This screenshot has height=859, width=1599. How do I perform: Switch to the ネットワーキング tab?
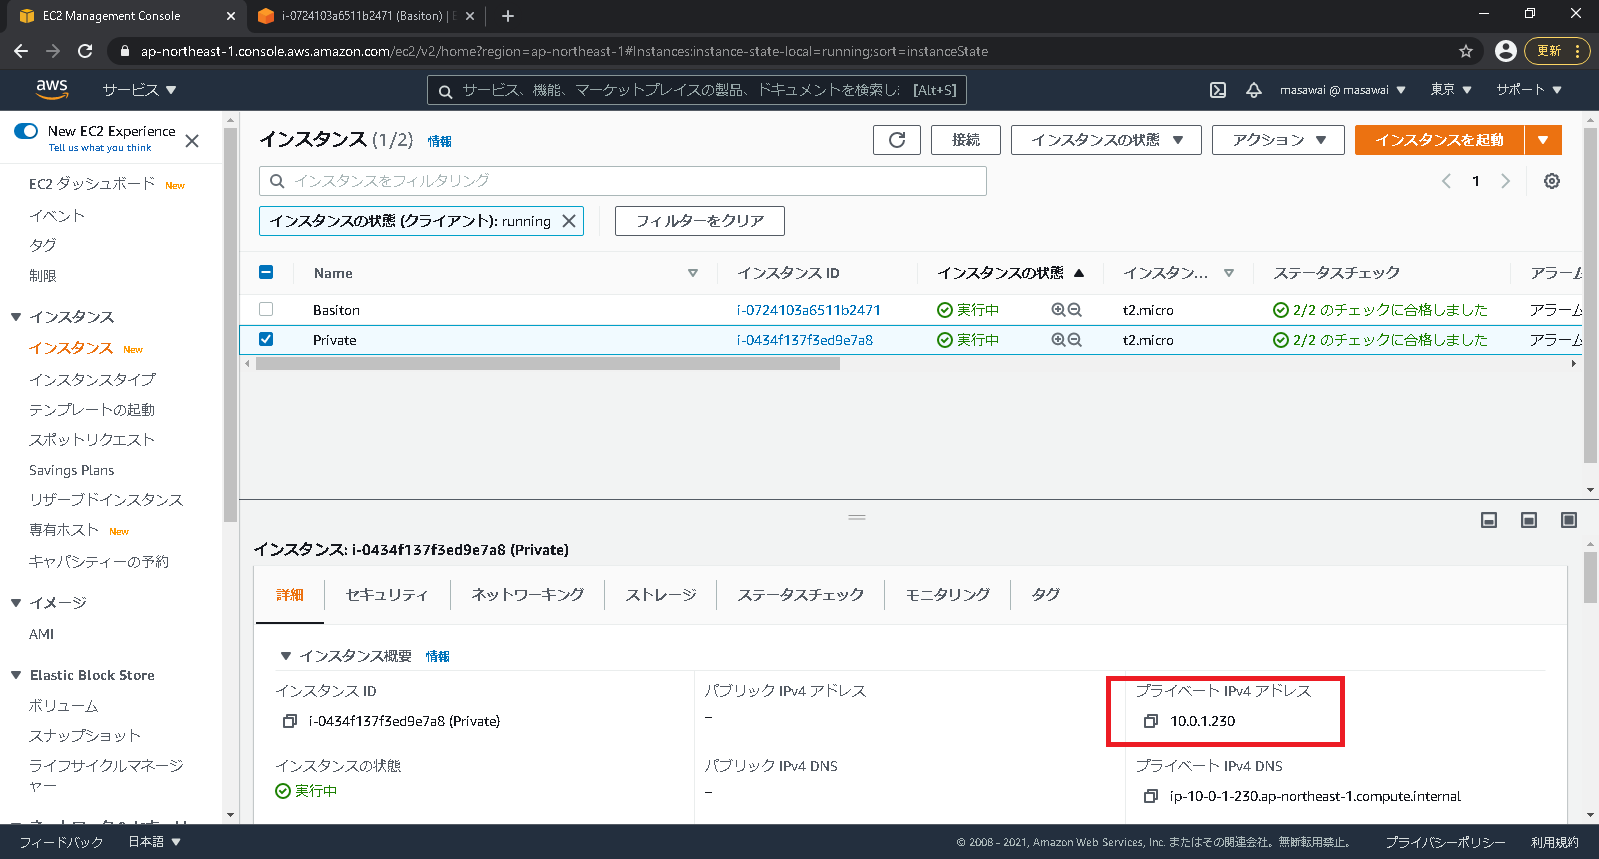pyautogui.click(x=527, y=595)
